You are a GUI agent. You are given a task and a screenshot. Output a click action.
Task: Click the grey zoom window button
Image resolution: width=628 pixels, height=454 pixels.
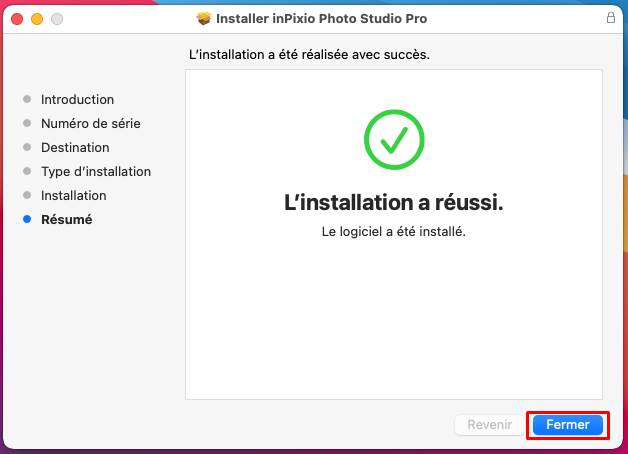57,19
